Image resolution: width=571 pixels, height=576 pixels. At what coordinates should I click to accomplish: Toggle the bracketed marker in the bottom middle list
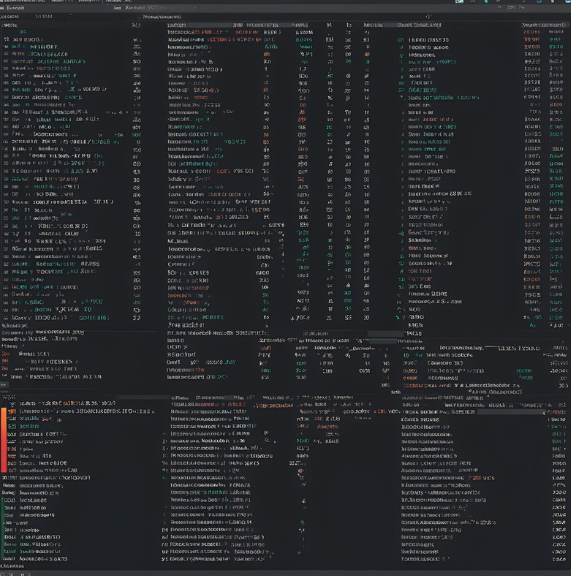coord(165,530)
